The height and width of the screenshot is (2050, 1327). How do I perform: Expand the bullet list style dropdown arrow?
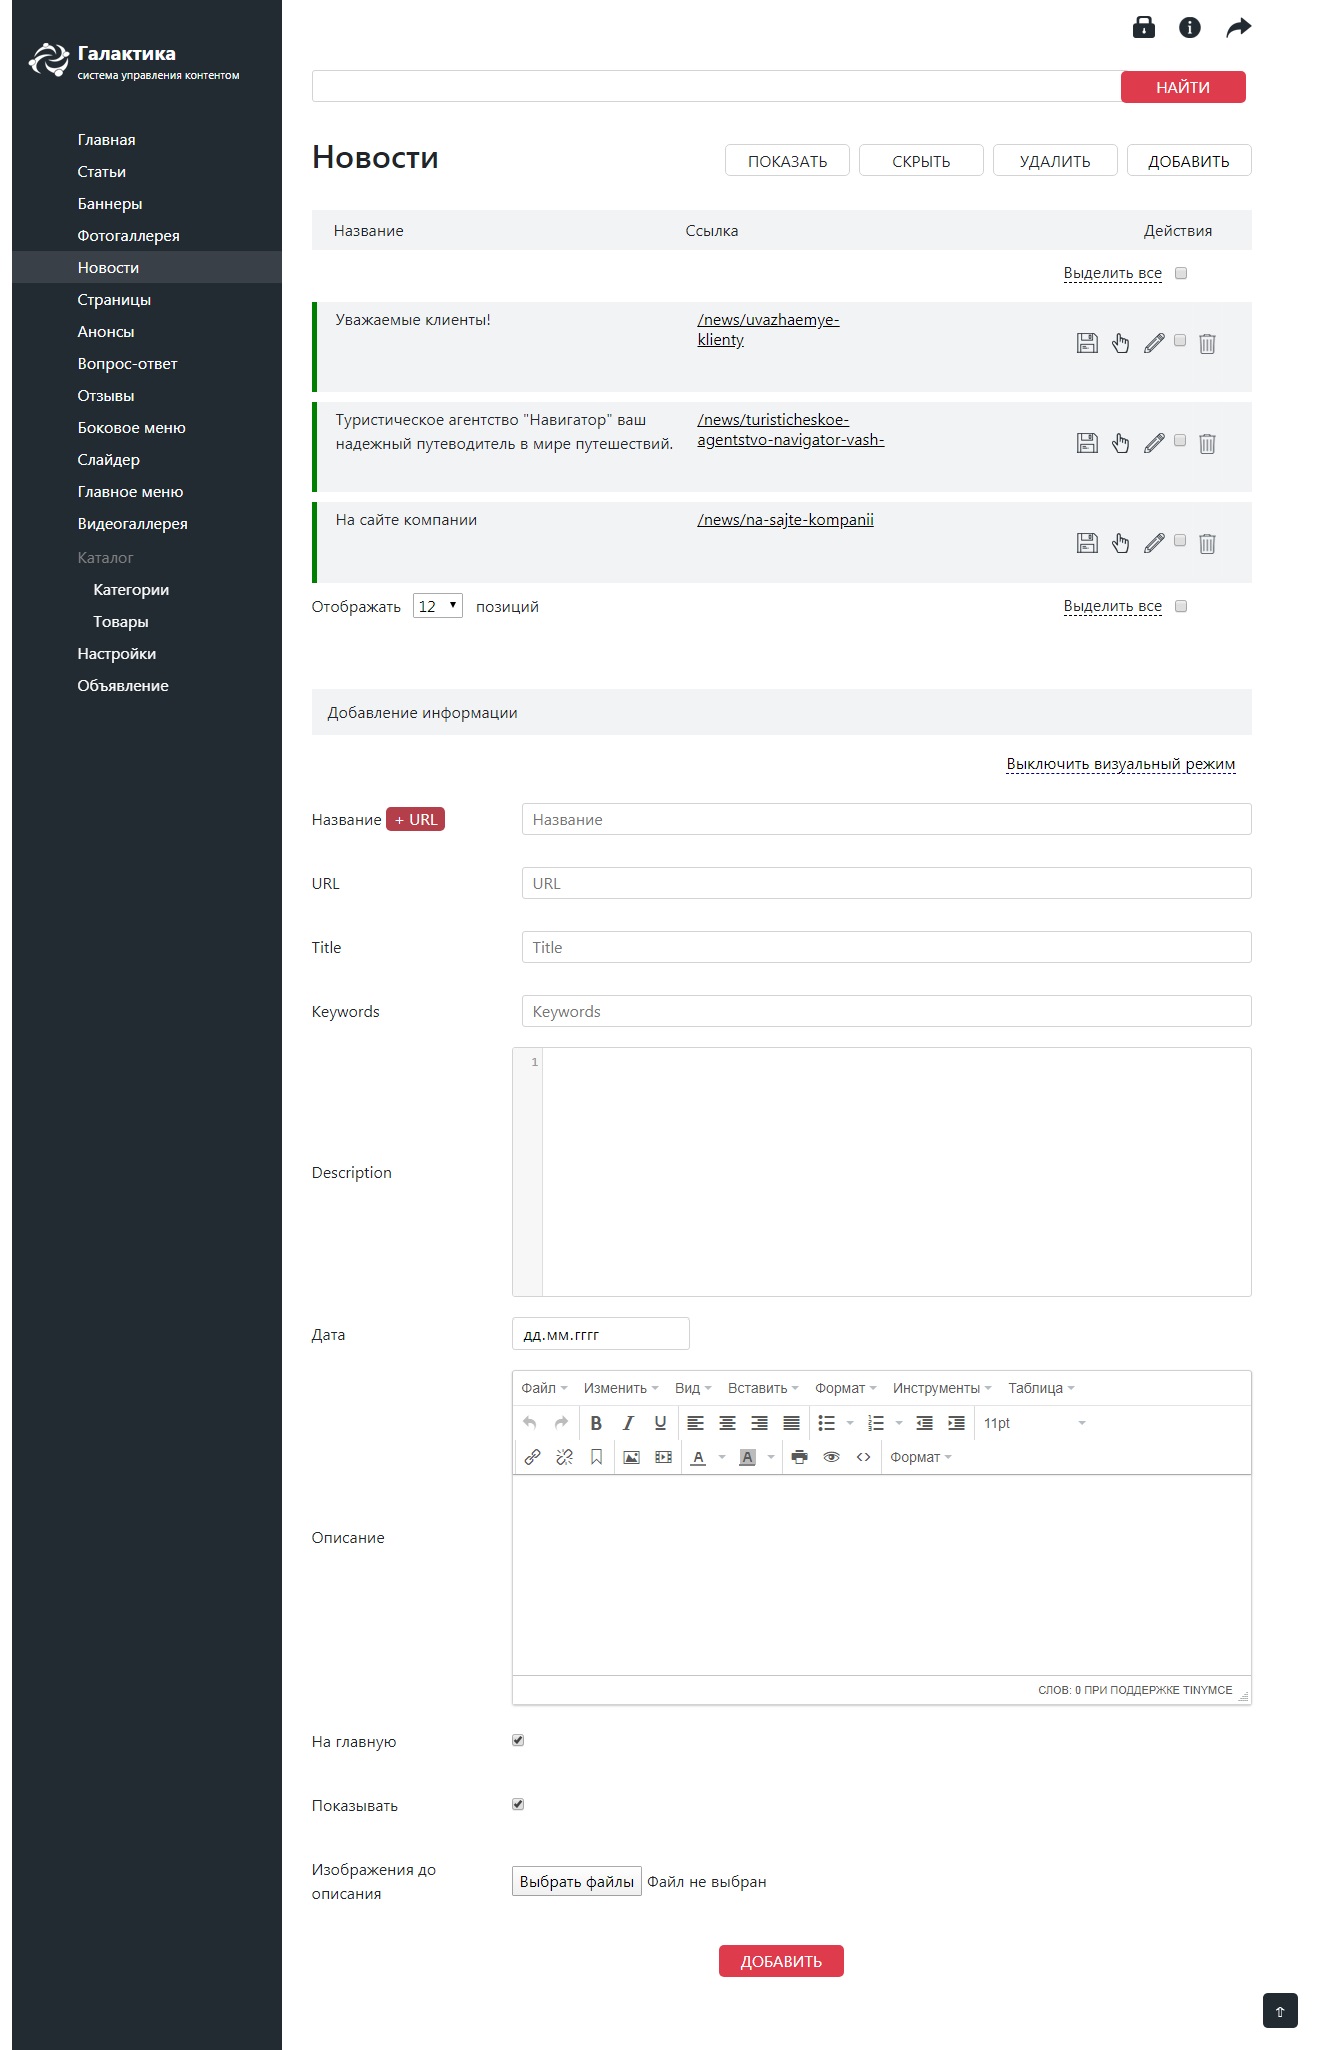point(850,1423)
